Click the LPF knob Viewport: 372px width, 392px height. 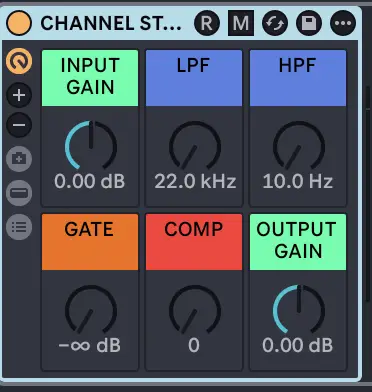(195, 146)
